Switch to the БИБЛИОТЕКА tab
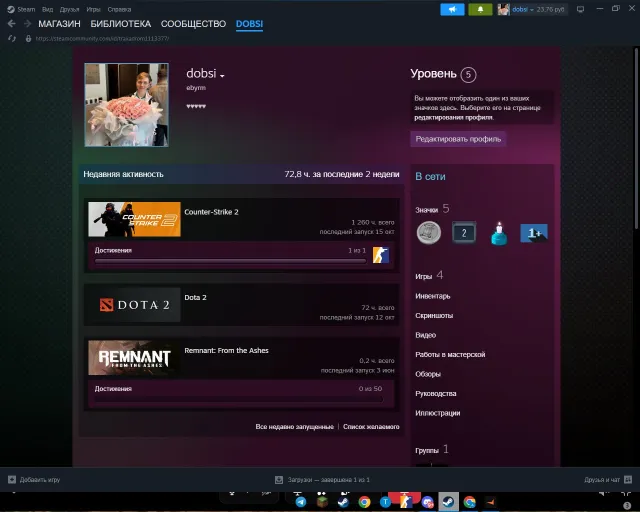The width and height of the screenshot is (640, 512). coord(120,24)
